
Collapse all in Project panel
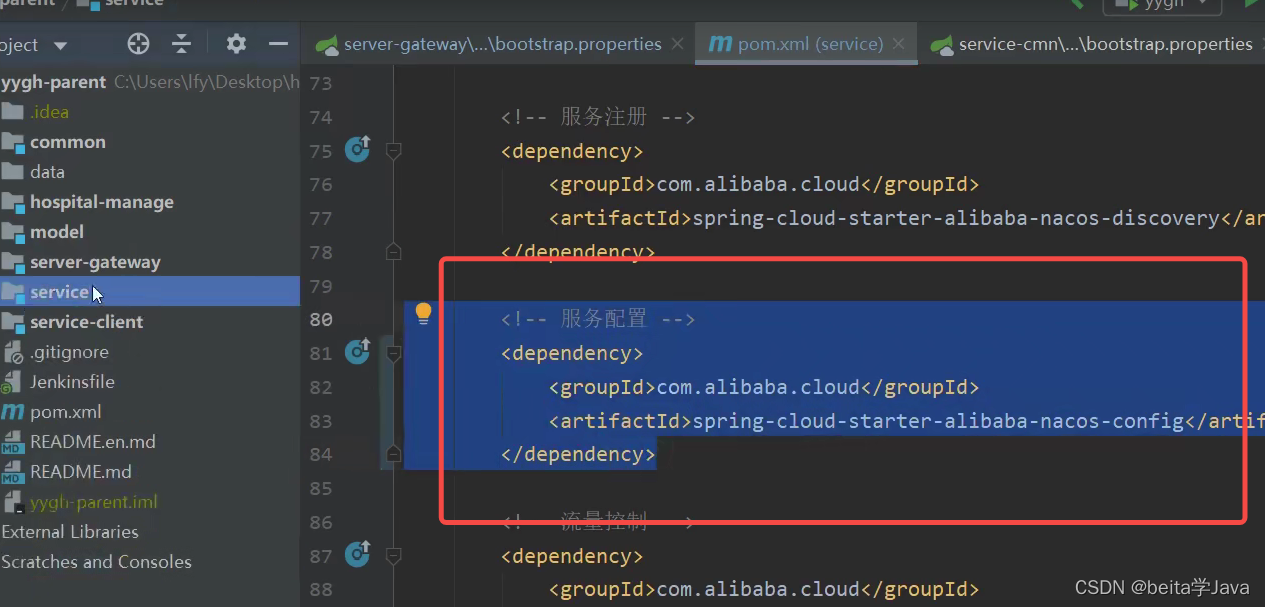pyautogui.click(x=181, y=44)
